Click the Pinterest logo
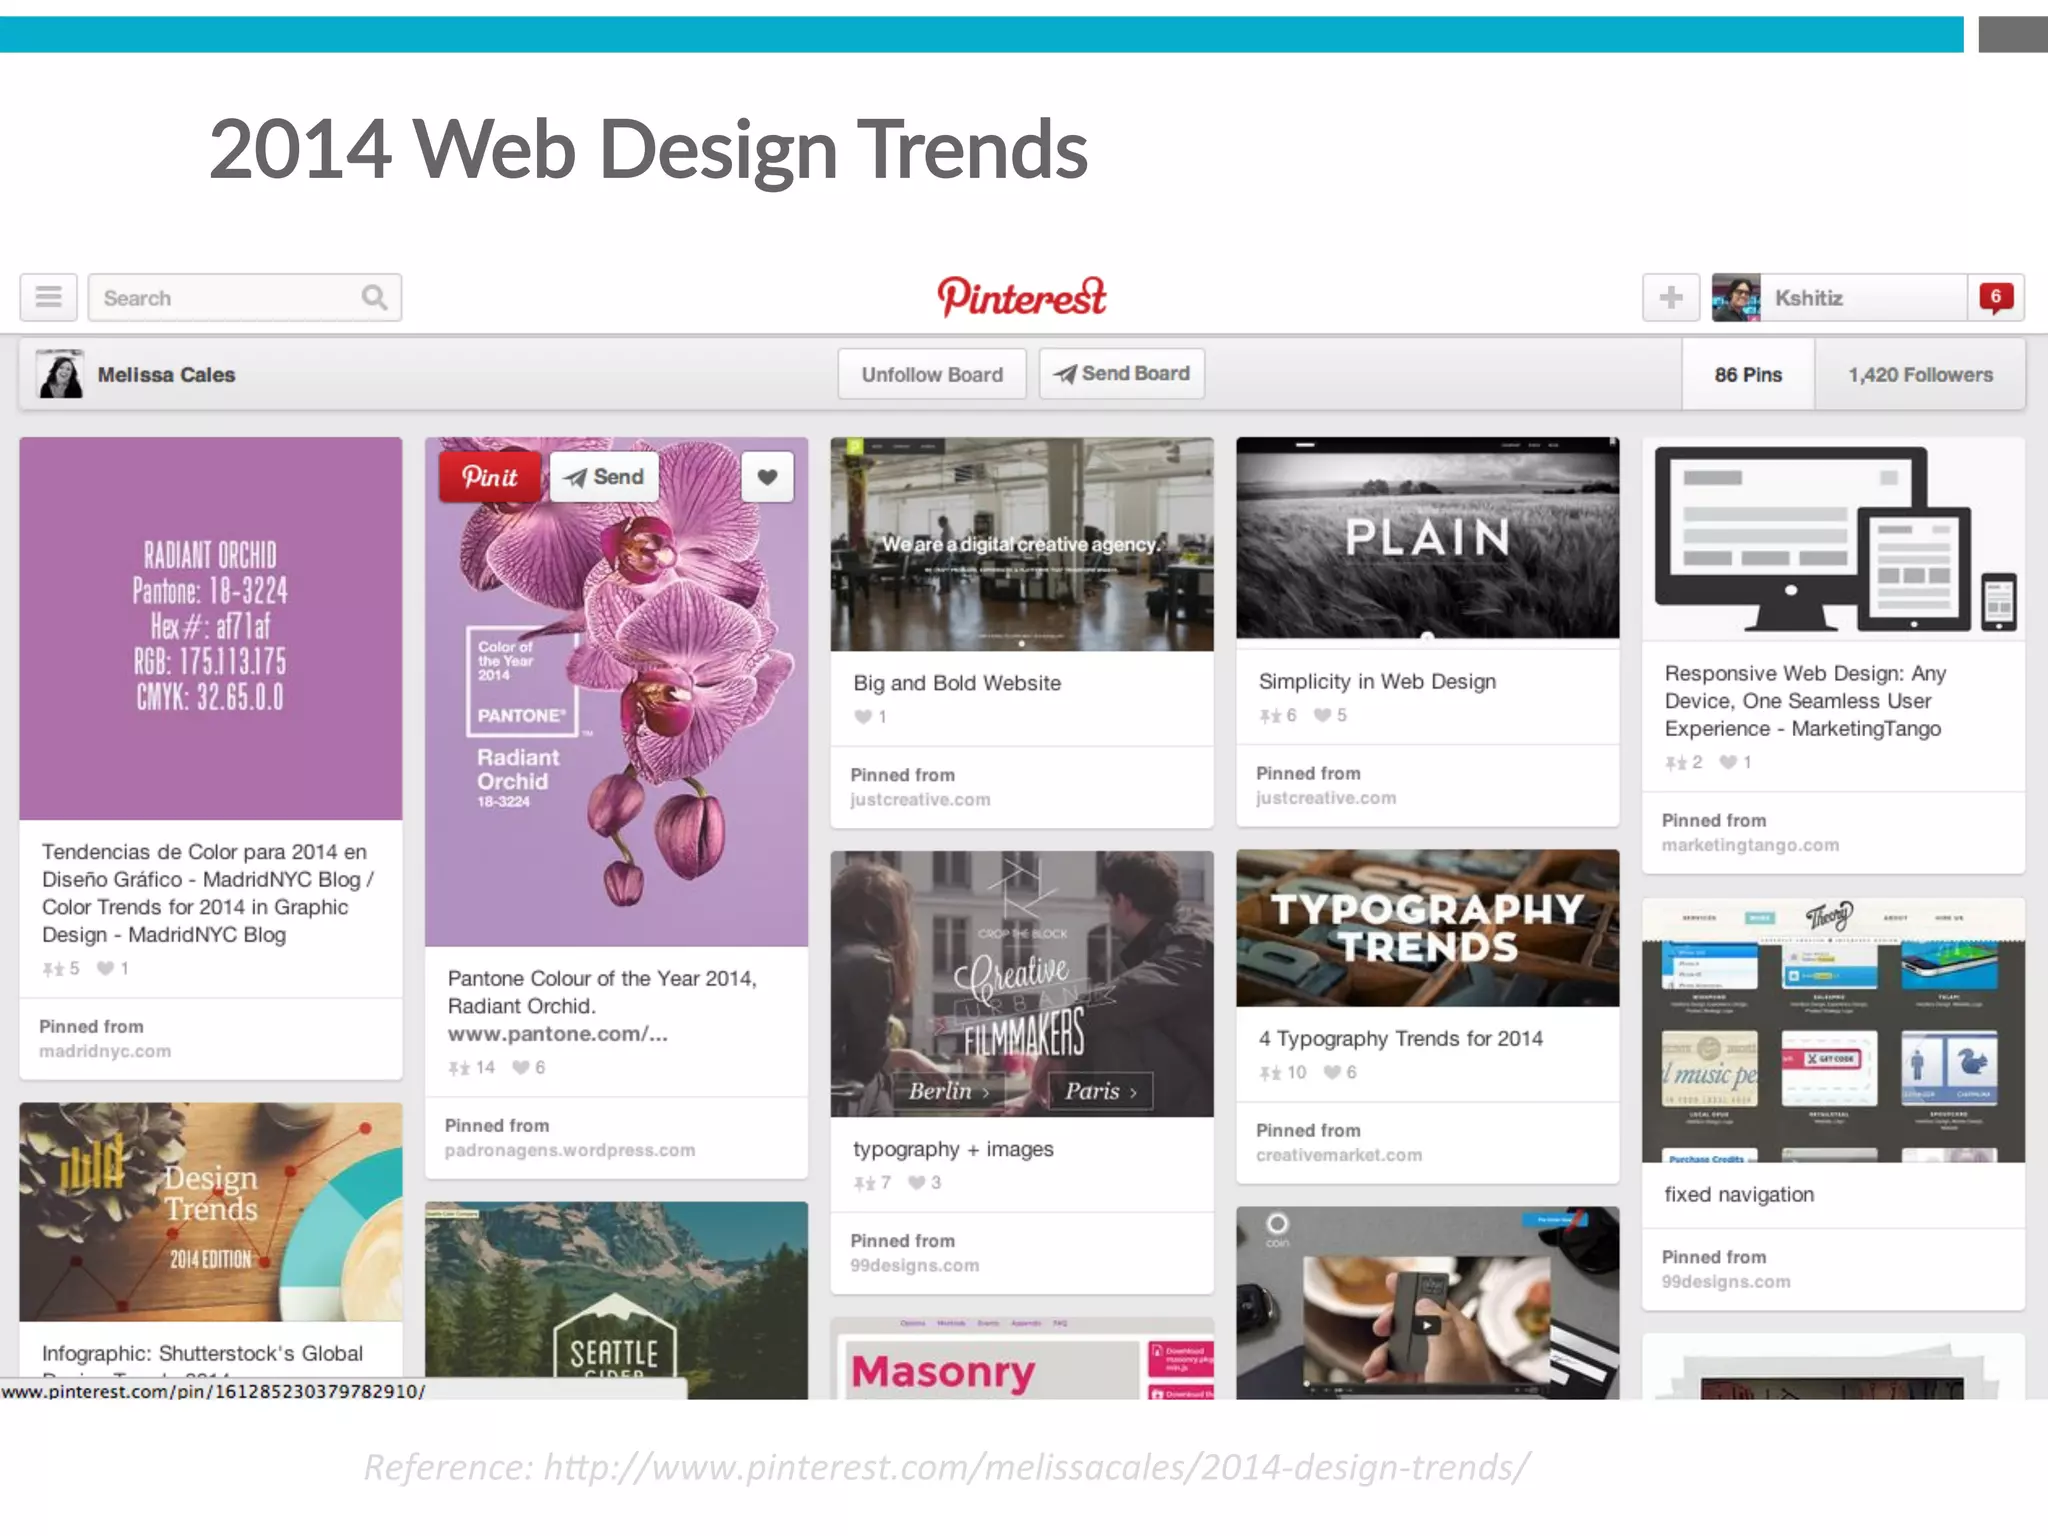 tap(1022, 297)
